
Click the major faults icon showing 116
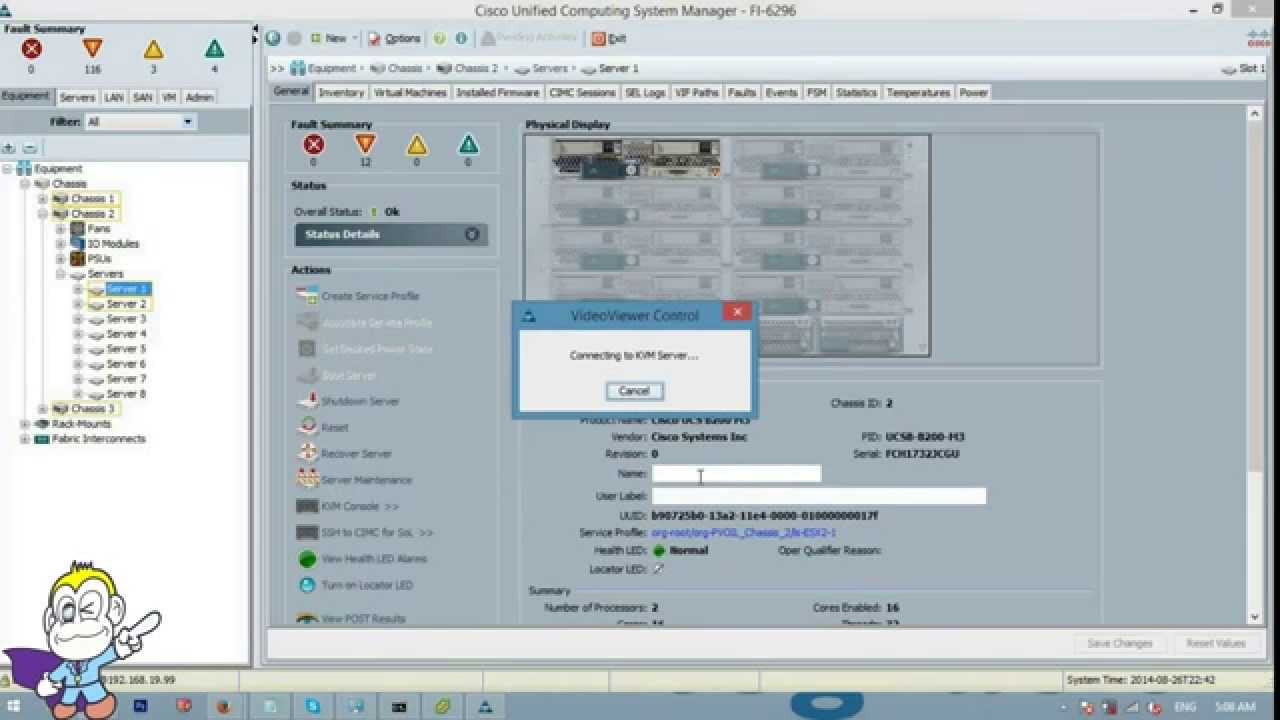(92, 49)
